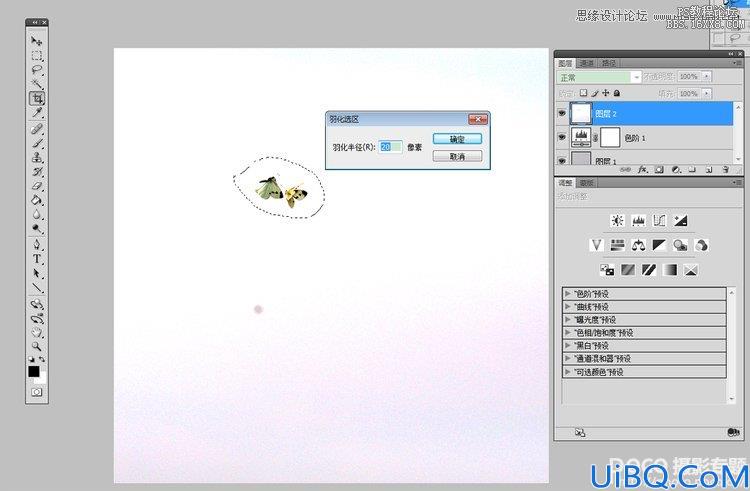Switch to the 调整 tab
This screenshot has height=491, width=750.
pos(565,183)
